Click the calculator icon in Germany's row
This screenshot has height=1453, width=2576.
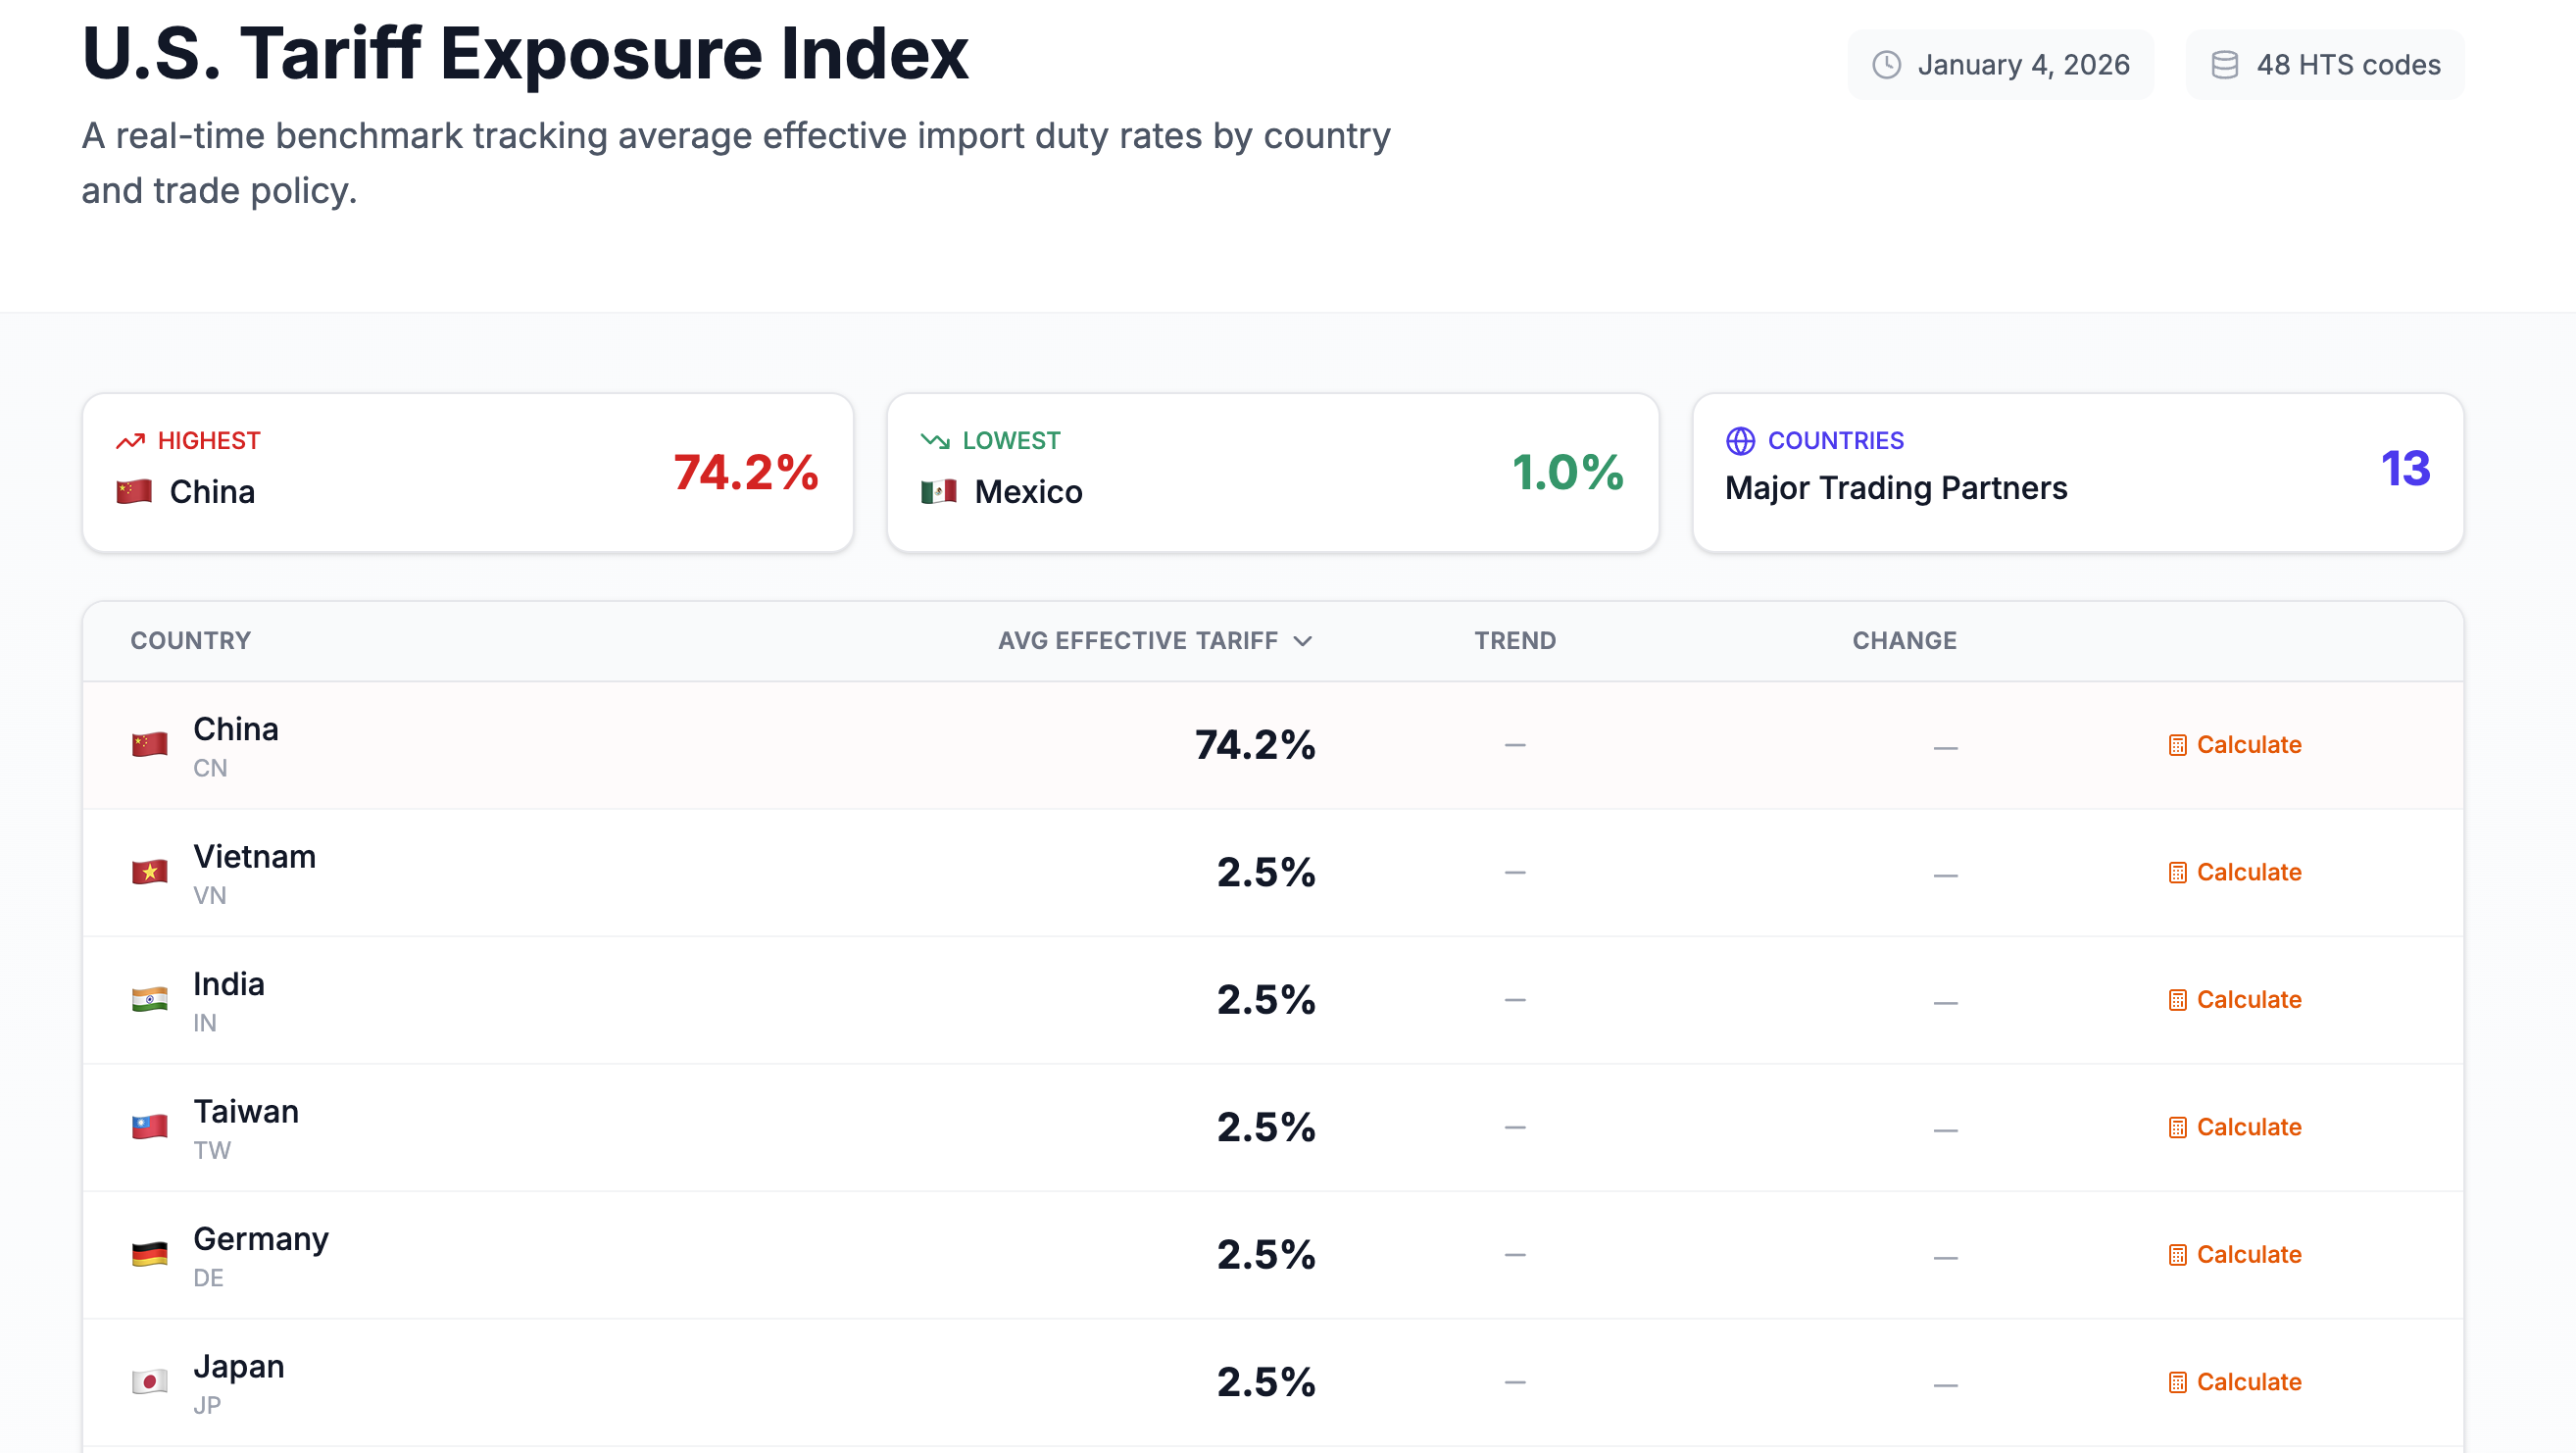[x=2177, y=1255]
